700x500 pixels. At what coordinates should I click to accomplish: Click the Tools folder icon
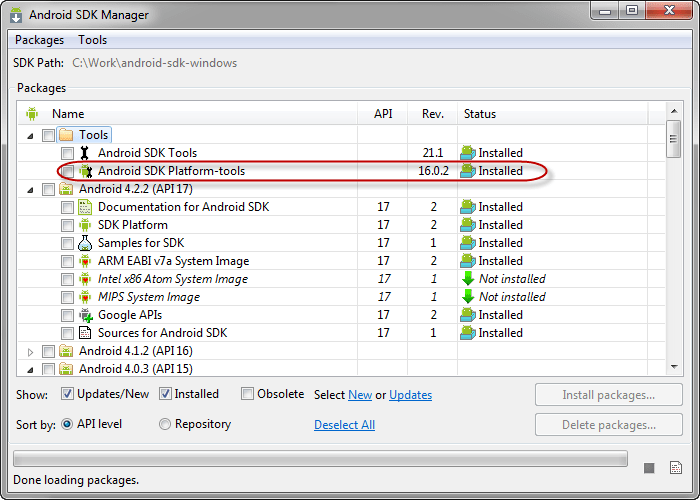coord(66,135)
